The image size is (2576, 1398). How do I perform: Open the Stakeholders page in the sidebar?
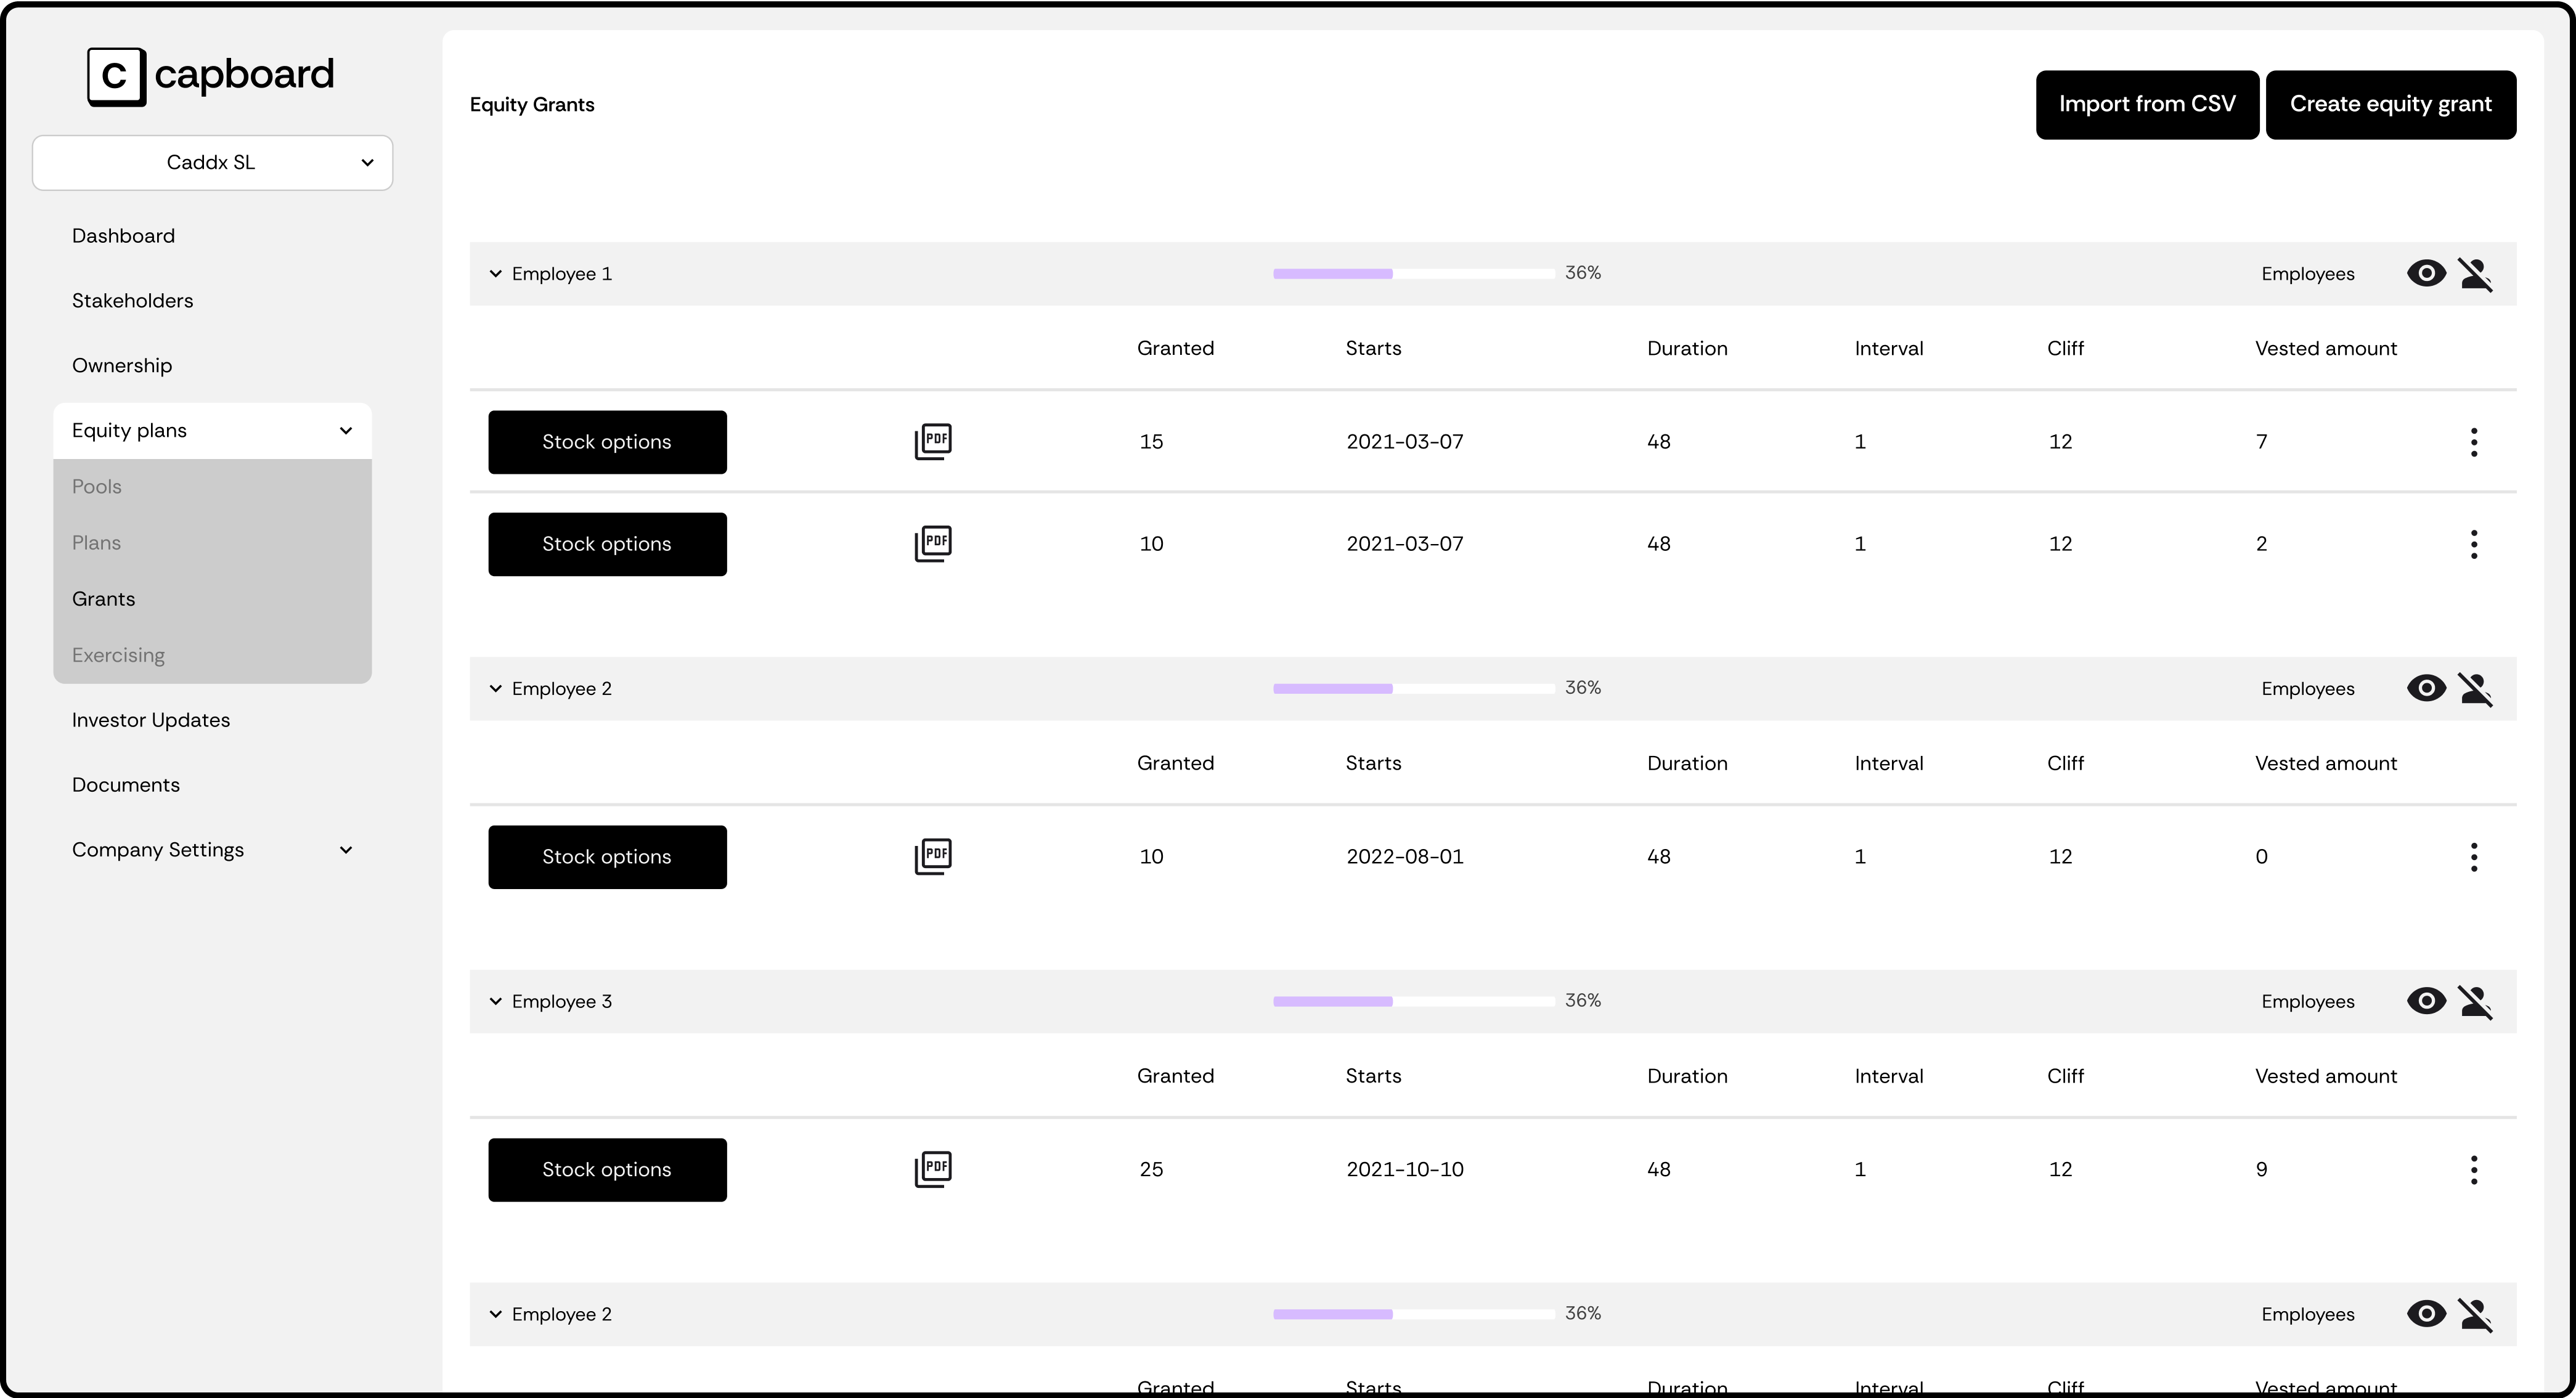[132, 301]
